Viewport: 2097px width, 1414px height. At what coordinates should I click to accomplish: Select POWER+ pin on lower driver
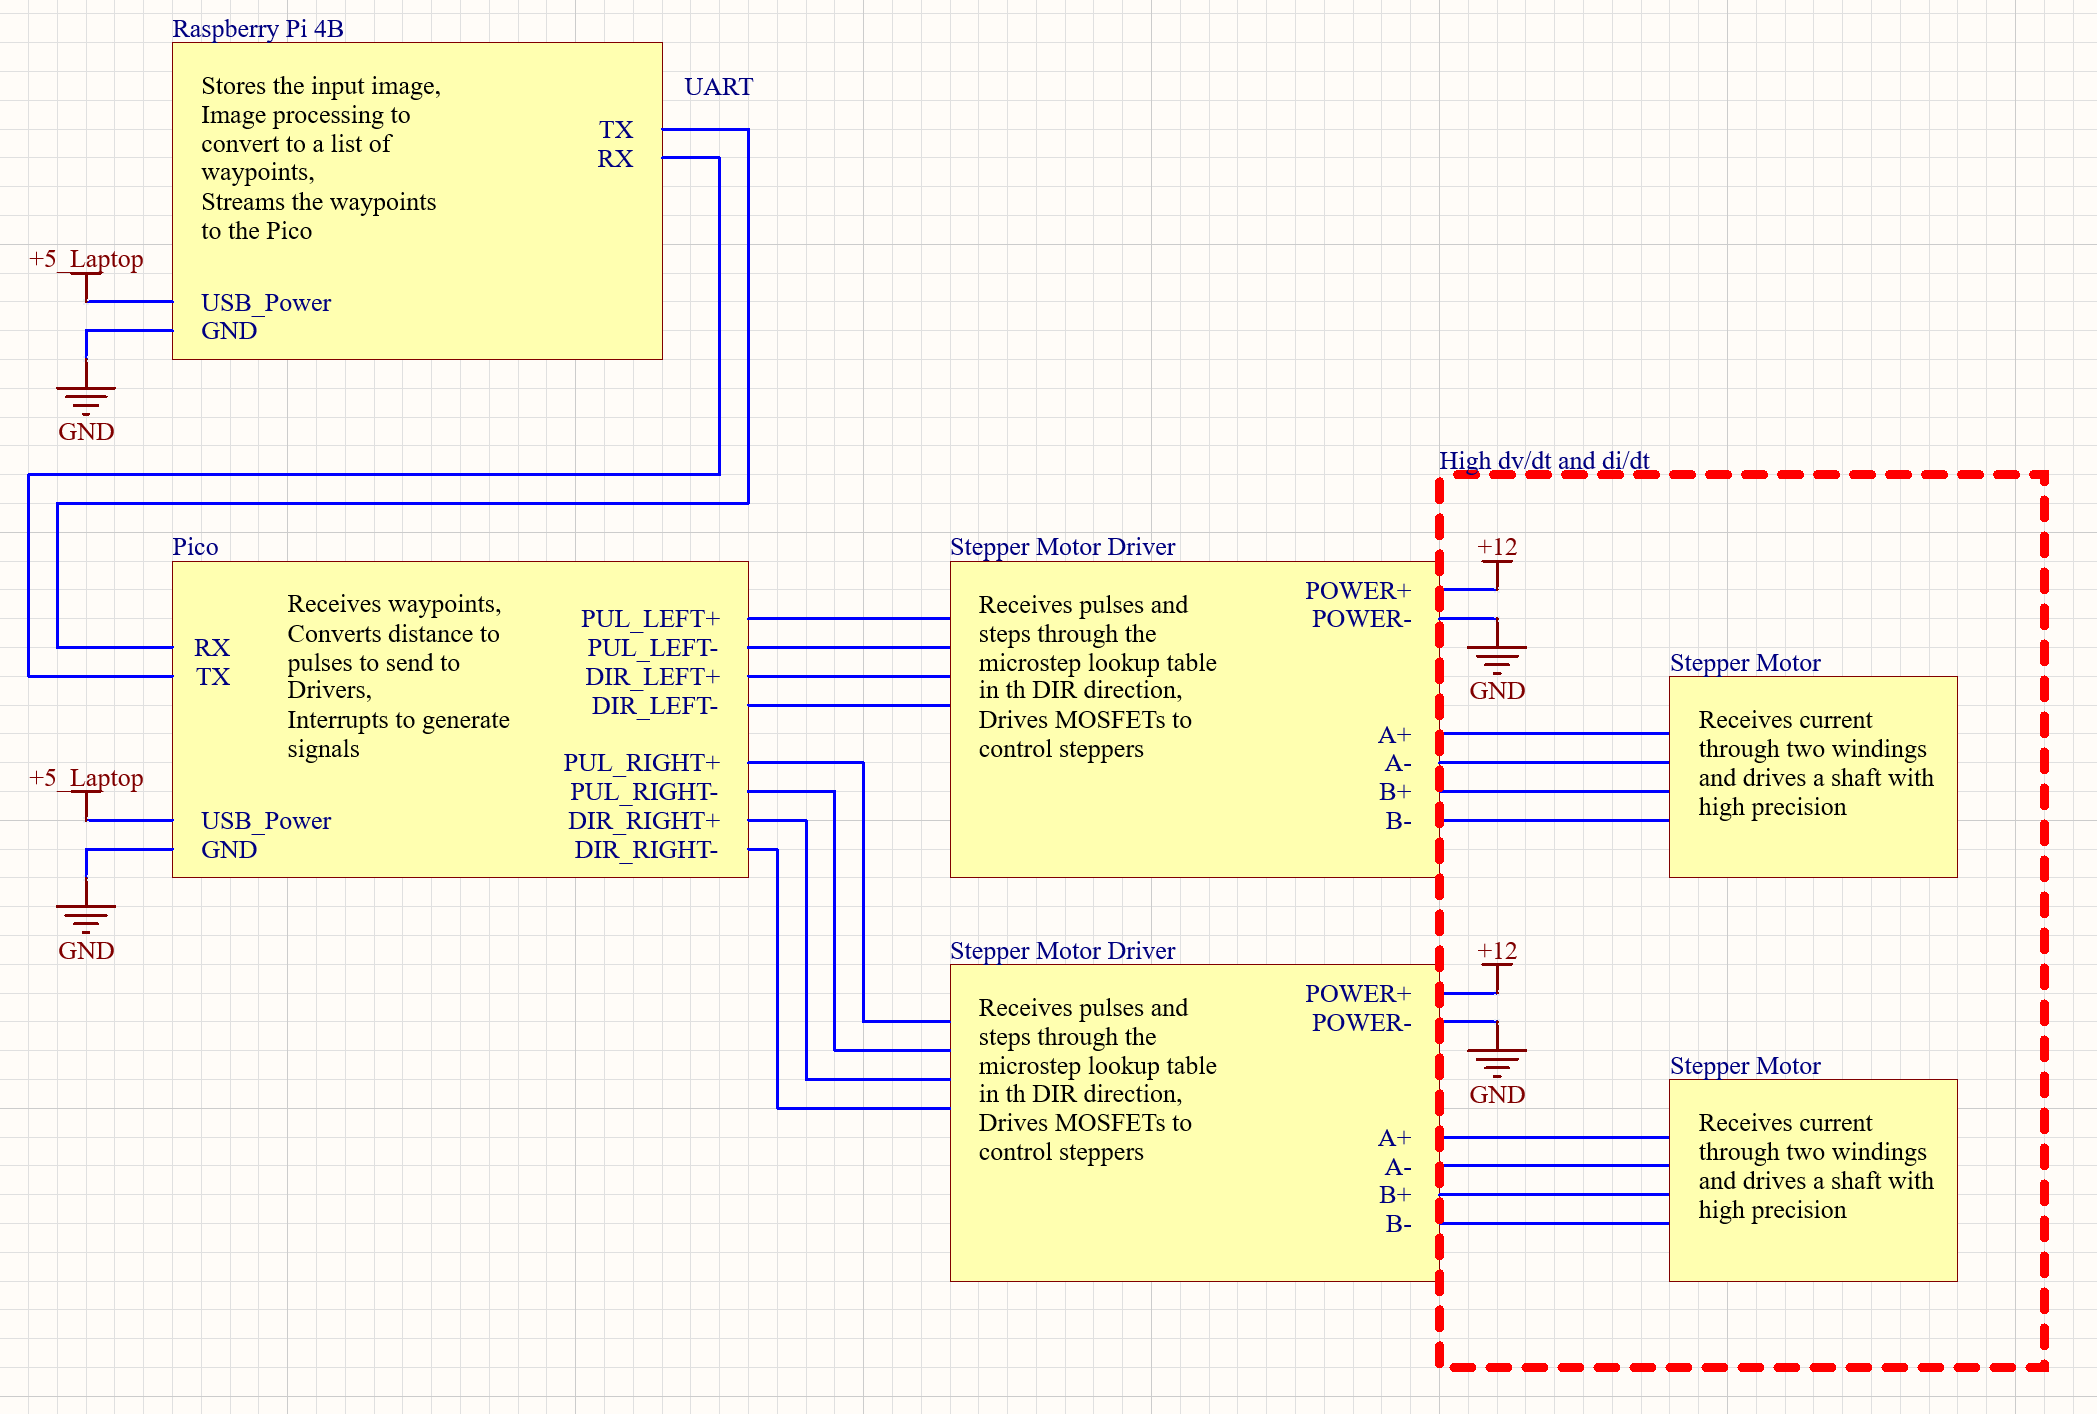[x=1358, y=994]
